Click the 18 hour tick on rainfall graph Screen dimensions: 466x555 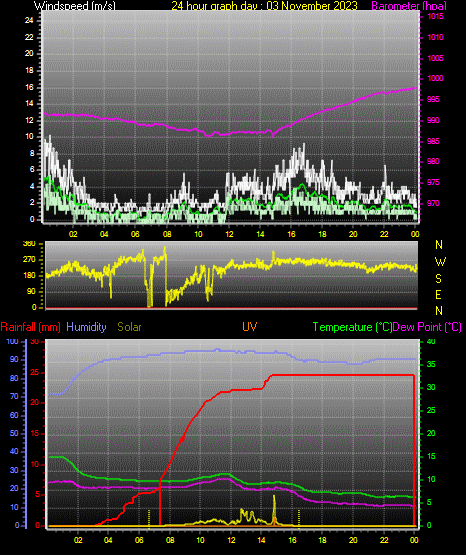323,540
